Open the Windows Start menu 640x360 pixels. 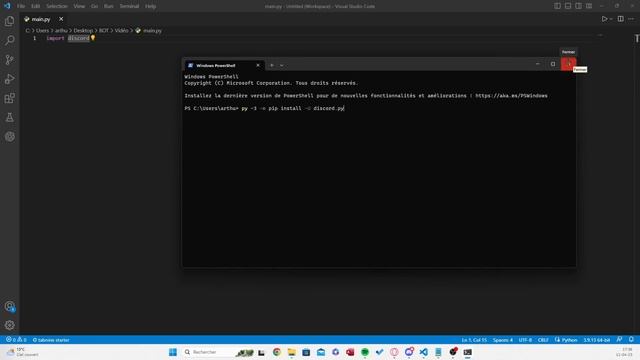pos(173,352)
